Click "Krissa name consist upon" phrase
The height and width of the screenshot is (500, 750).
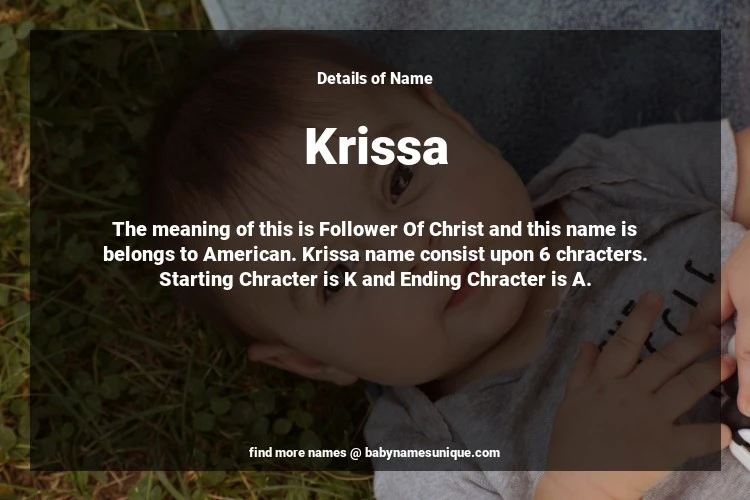tap(418, 254)
